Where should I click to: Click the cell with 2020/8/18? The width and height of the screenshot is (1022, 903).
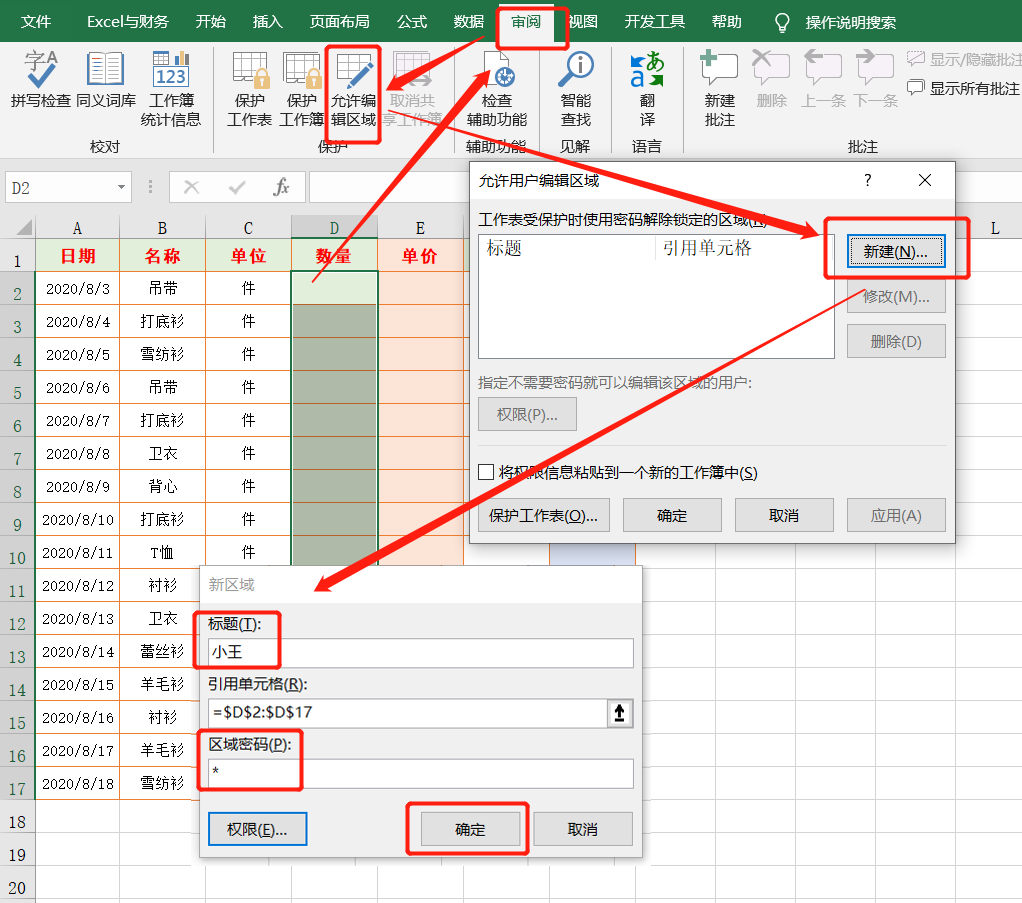point(78,783)
